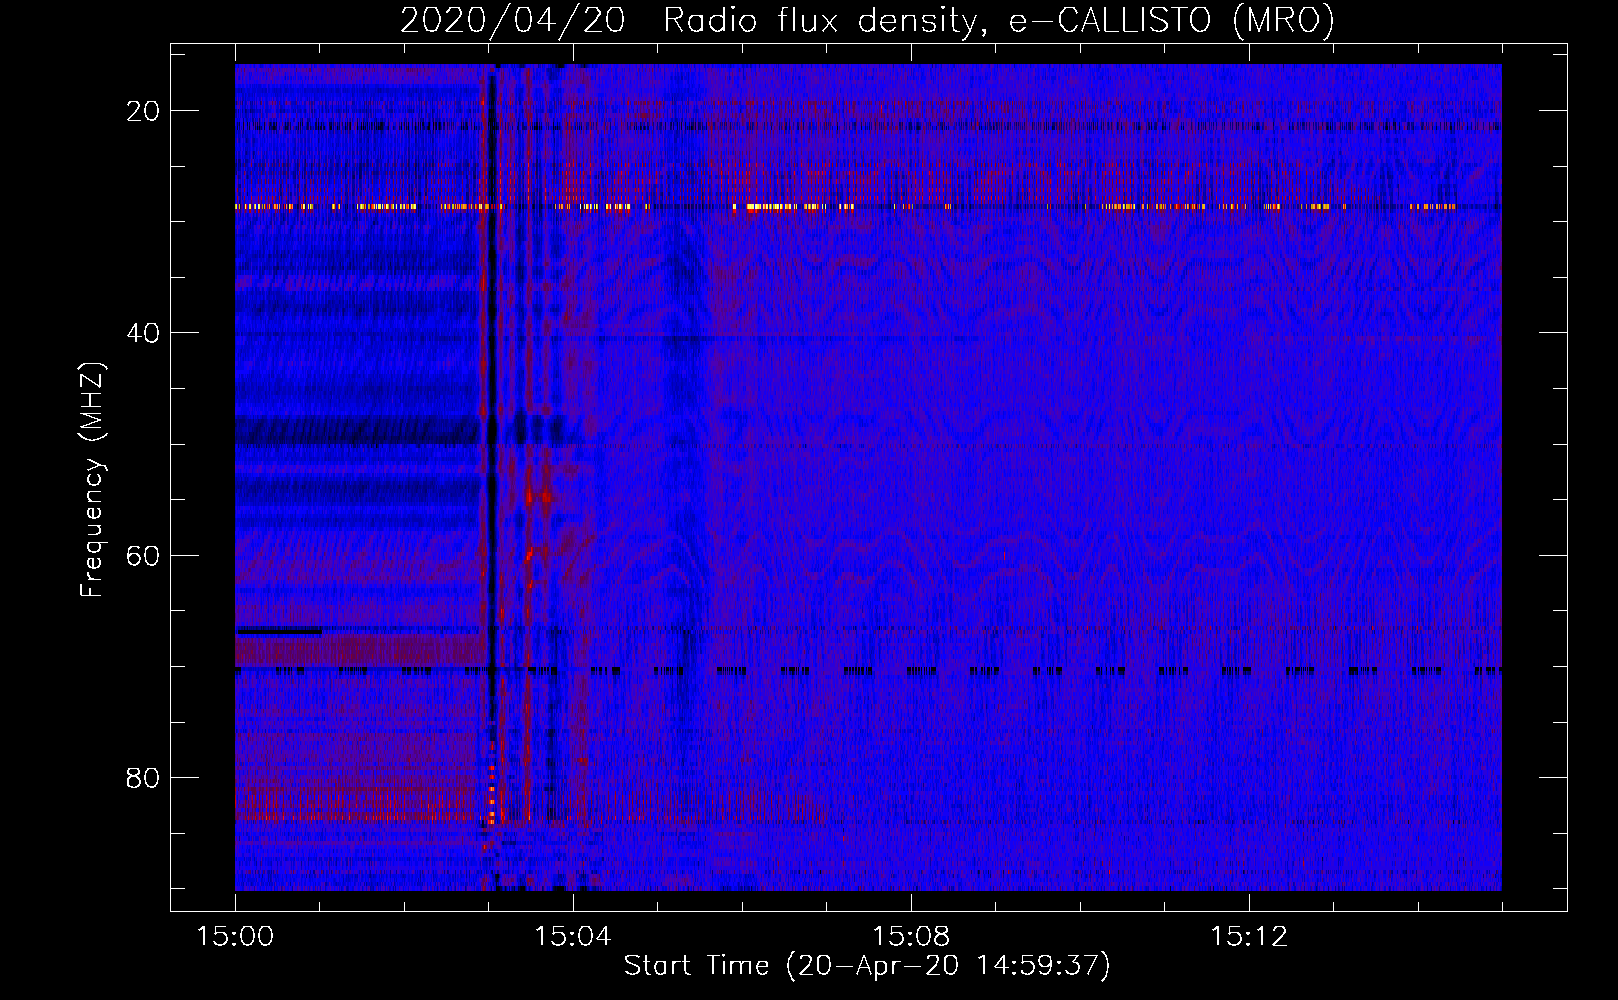Click the 'Start Time (20-Apr-20 14:59:37)' axis label

pos(867,966)
